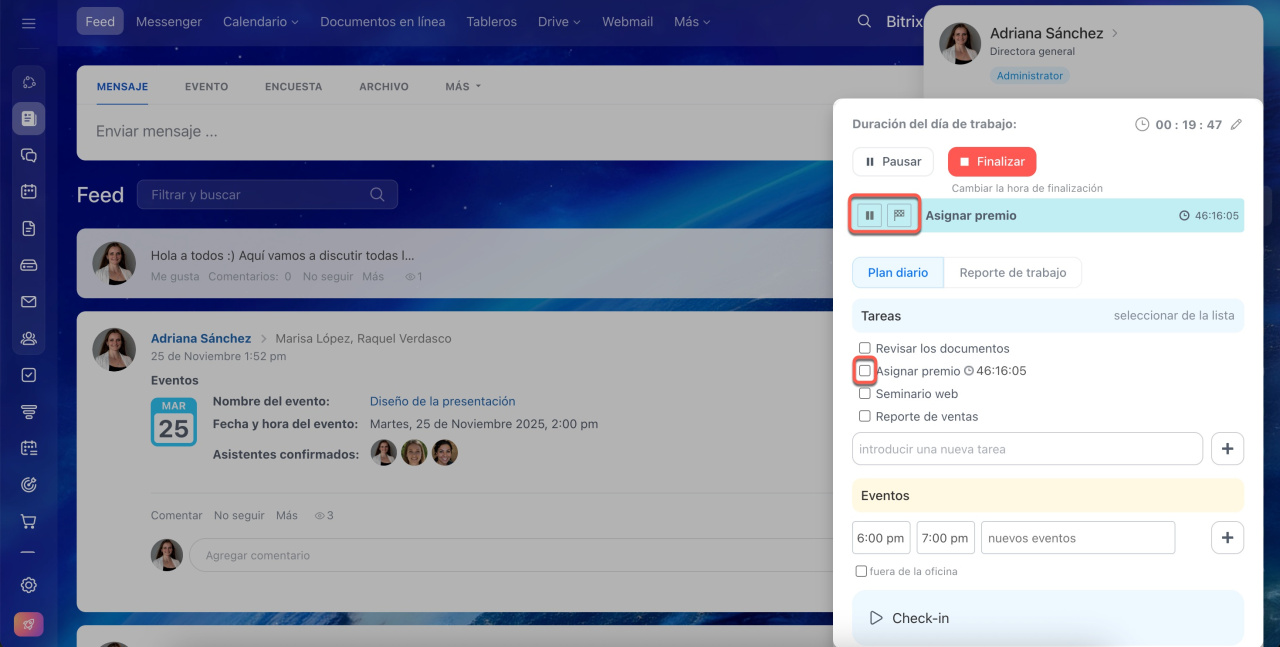
Task: Select the ENCUESTA tab
Action: pyautogui.click(x=293, y=87)
